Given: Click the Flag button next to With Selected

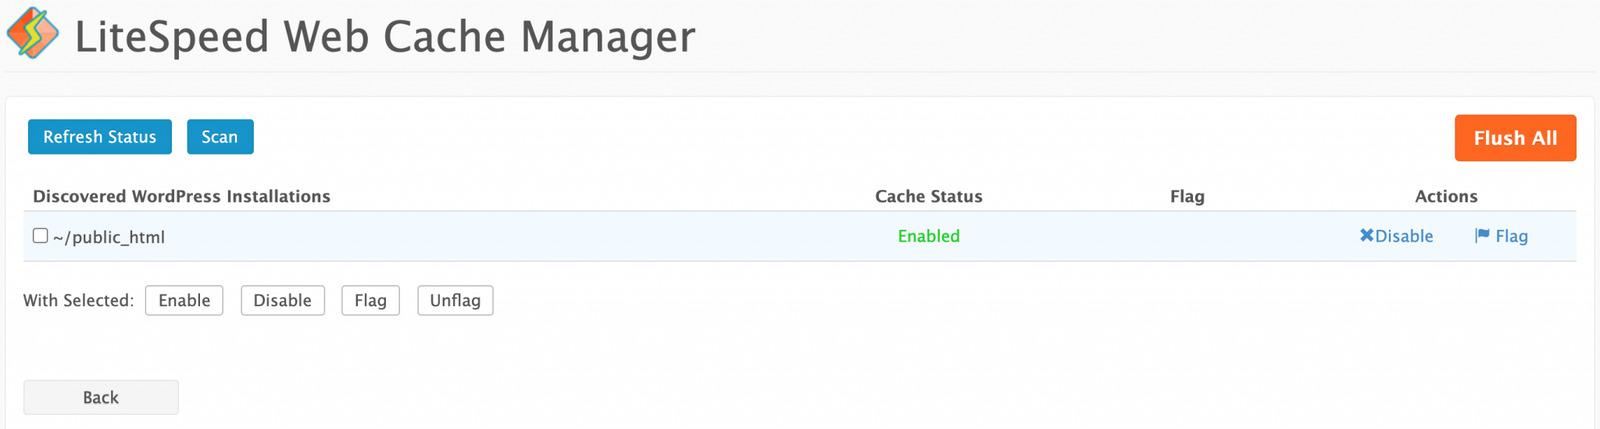Looking at the screenshot, I should (x=370, y=300).
